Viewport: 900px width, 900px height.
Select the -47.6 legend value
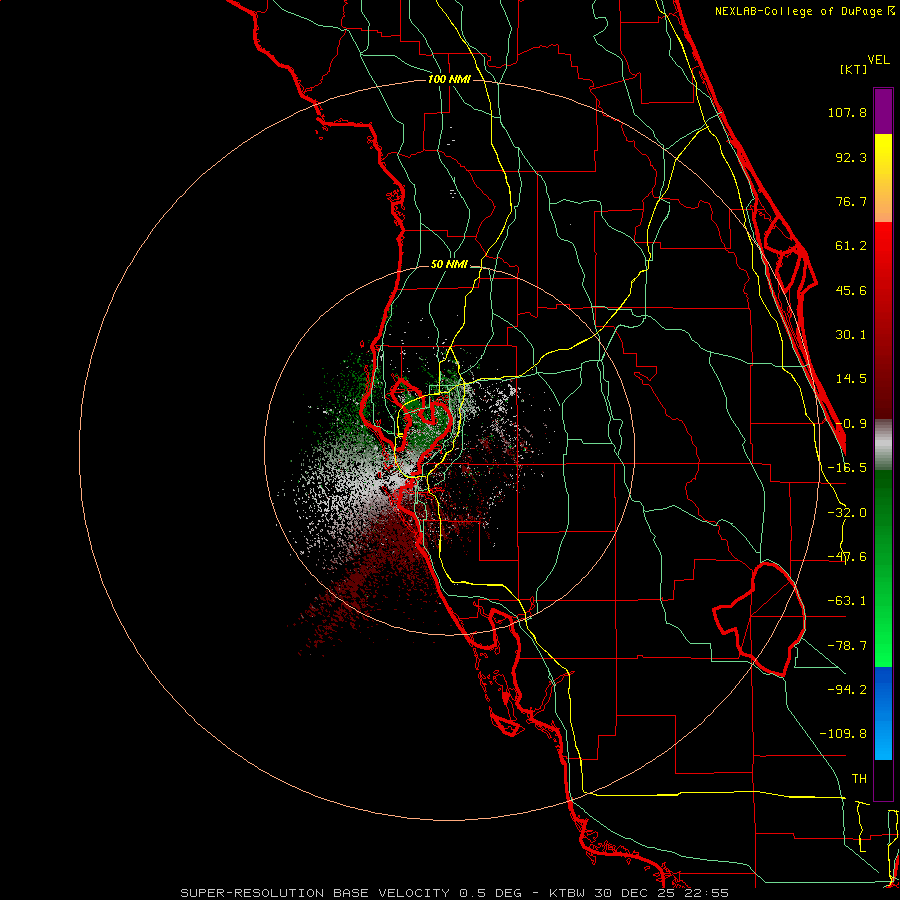pyautogui.click(x=847, y=557)
